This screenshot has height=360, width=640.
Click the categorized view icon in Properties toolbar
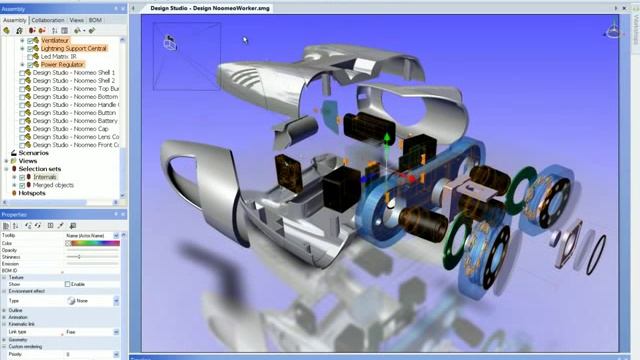tap(6, 226)
